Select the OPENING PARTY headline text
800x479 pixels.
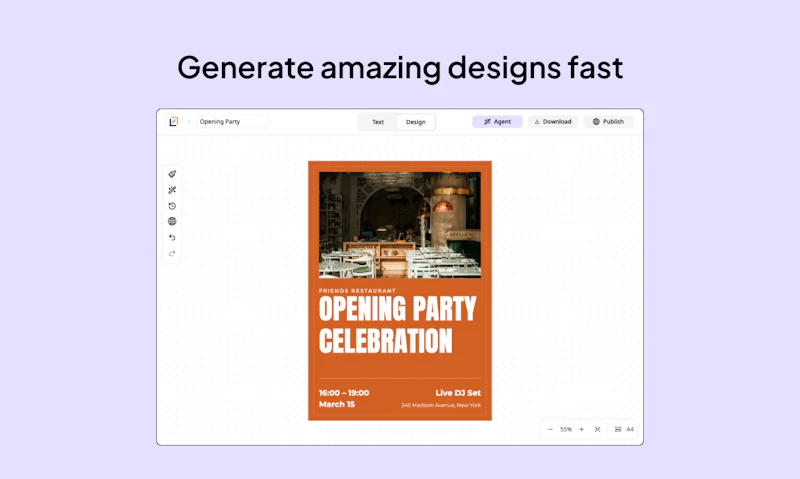coord(397,309)
